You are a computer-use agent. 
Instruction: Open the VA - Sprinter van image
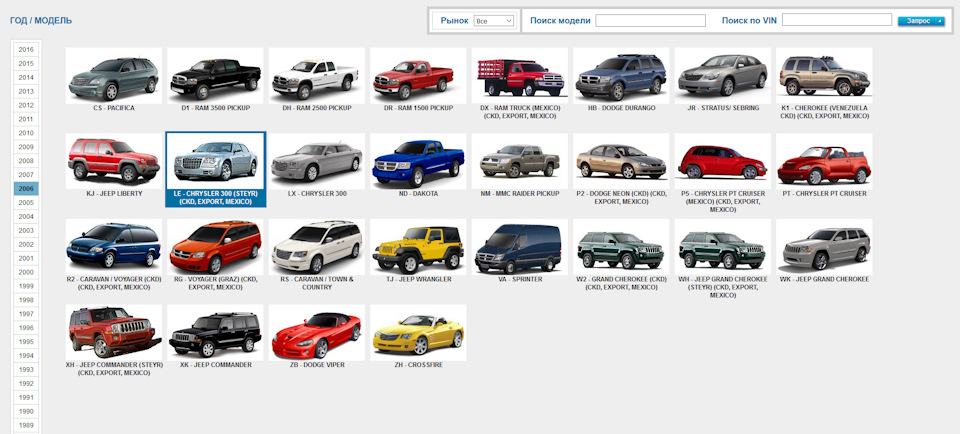click(x=520, y=247)
